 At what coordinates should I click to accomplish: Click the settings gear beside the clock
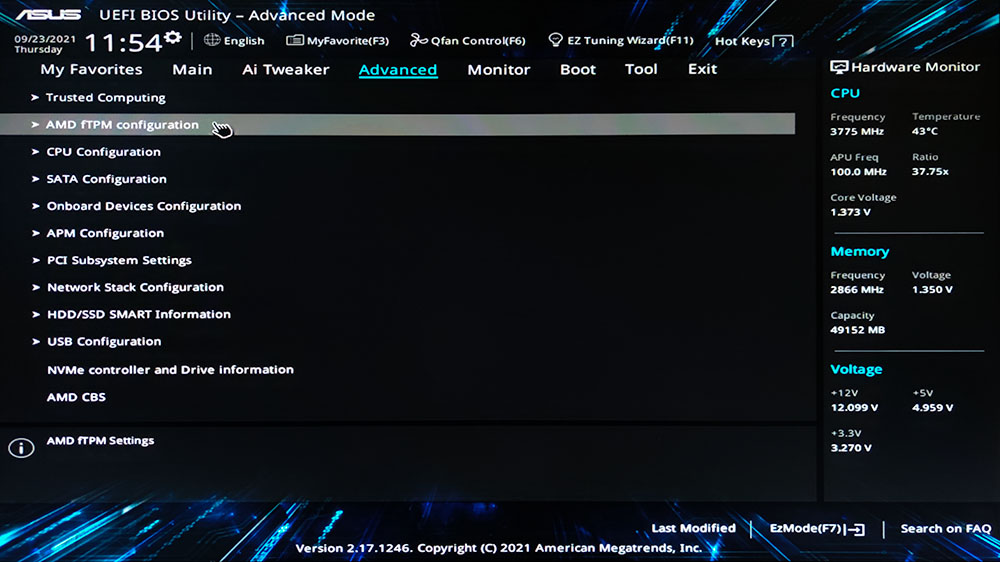point(174,38)
